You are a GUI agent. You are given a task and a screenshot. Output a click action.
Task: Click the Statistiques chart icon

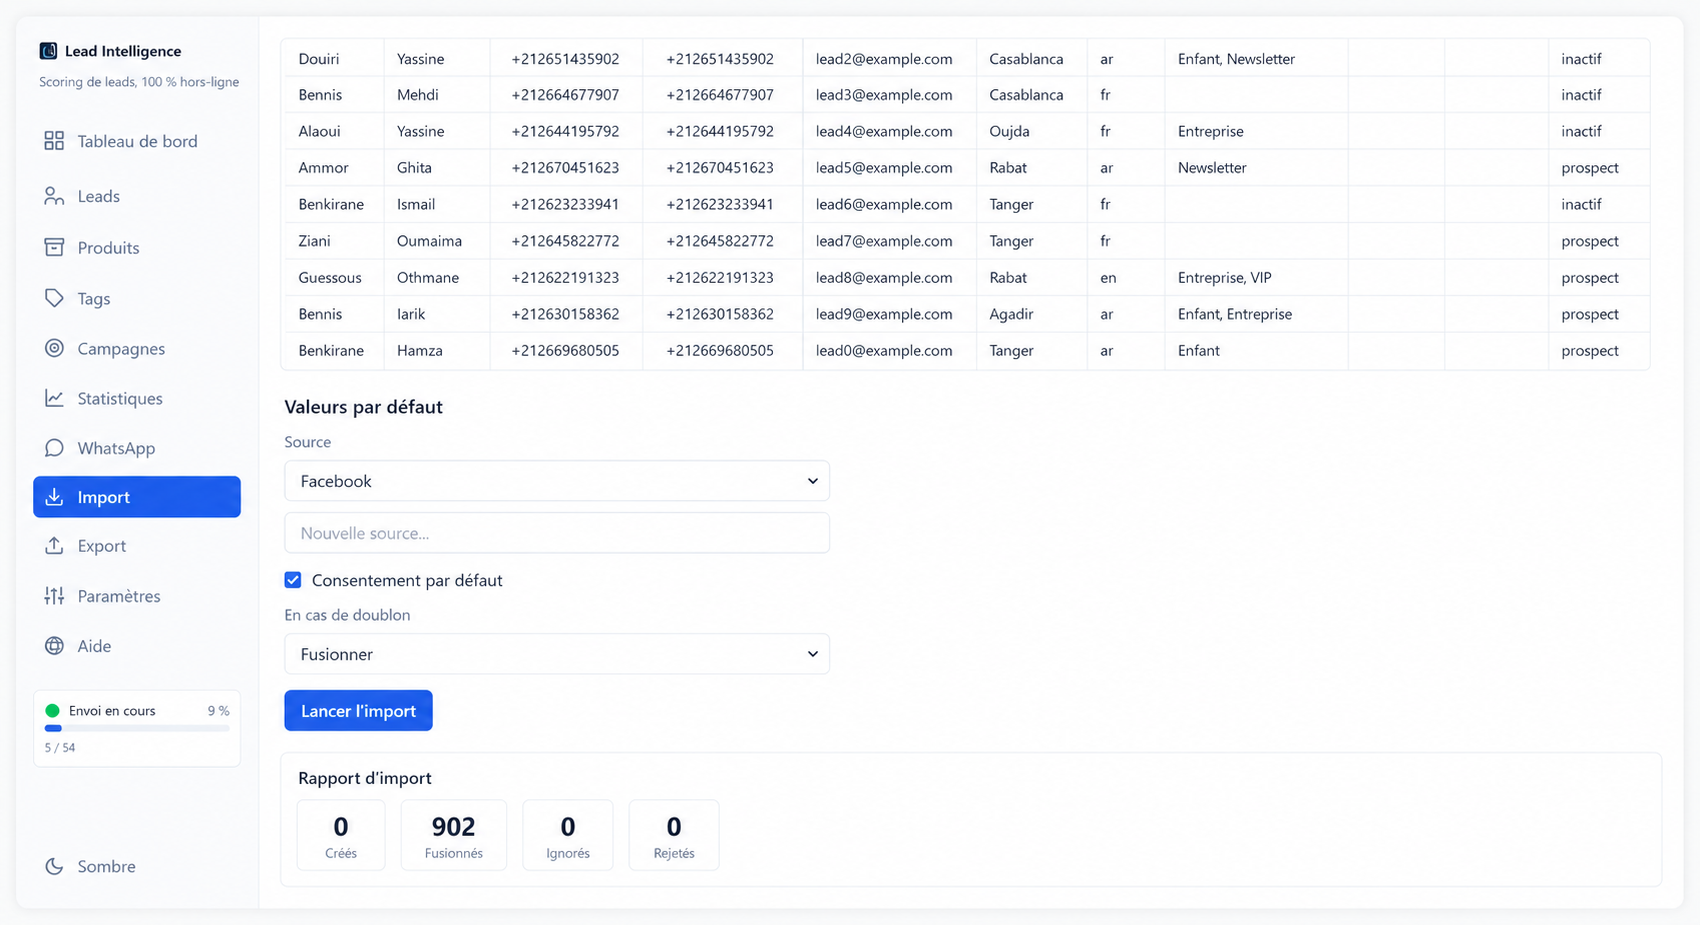[x=54, y=398]
